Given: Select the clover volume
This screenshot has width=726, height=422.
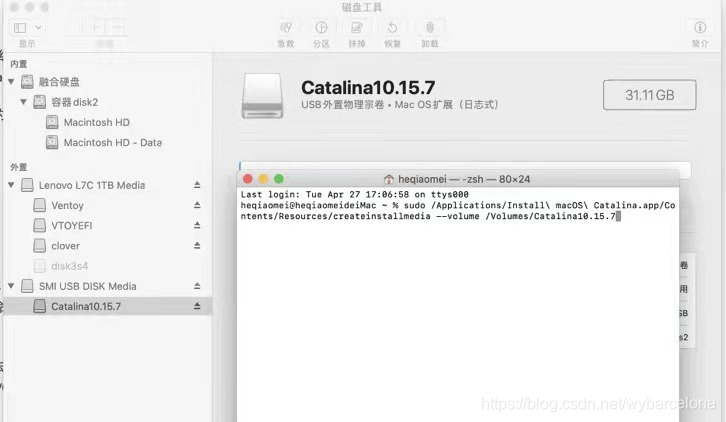Looking at the screenshot, I should point(65,246).
